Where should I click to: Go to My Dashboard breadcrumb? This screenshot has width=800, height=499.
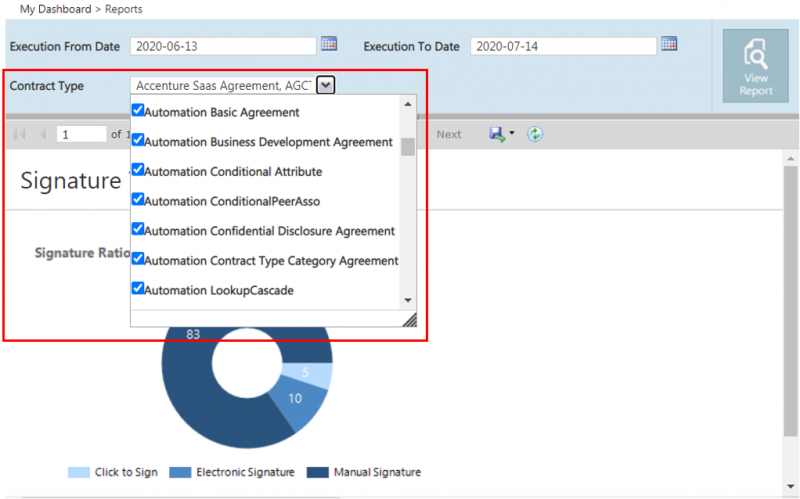point(53,9)
